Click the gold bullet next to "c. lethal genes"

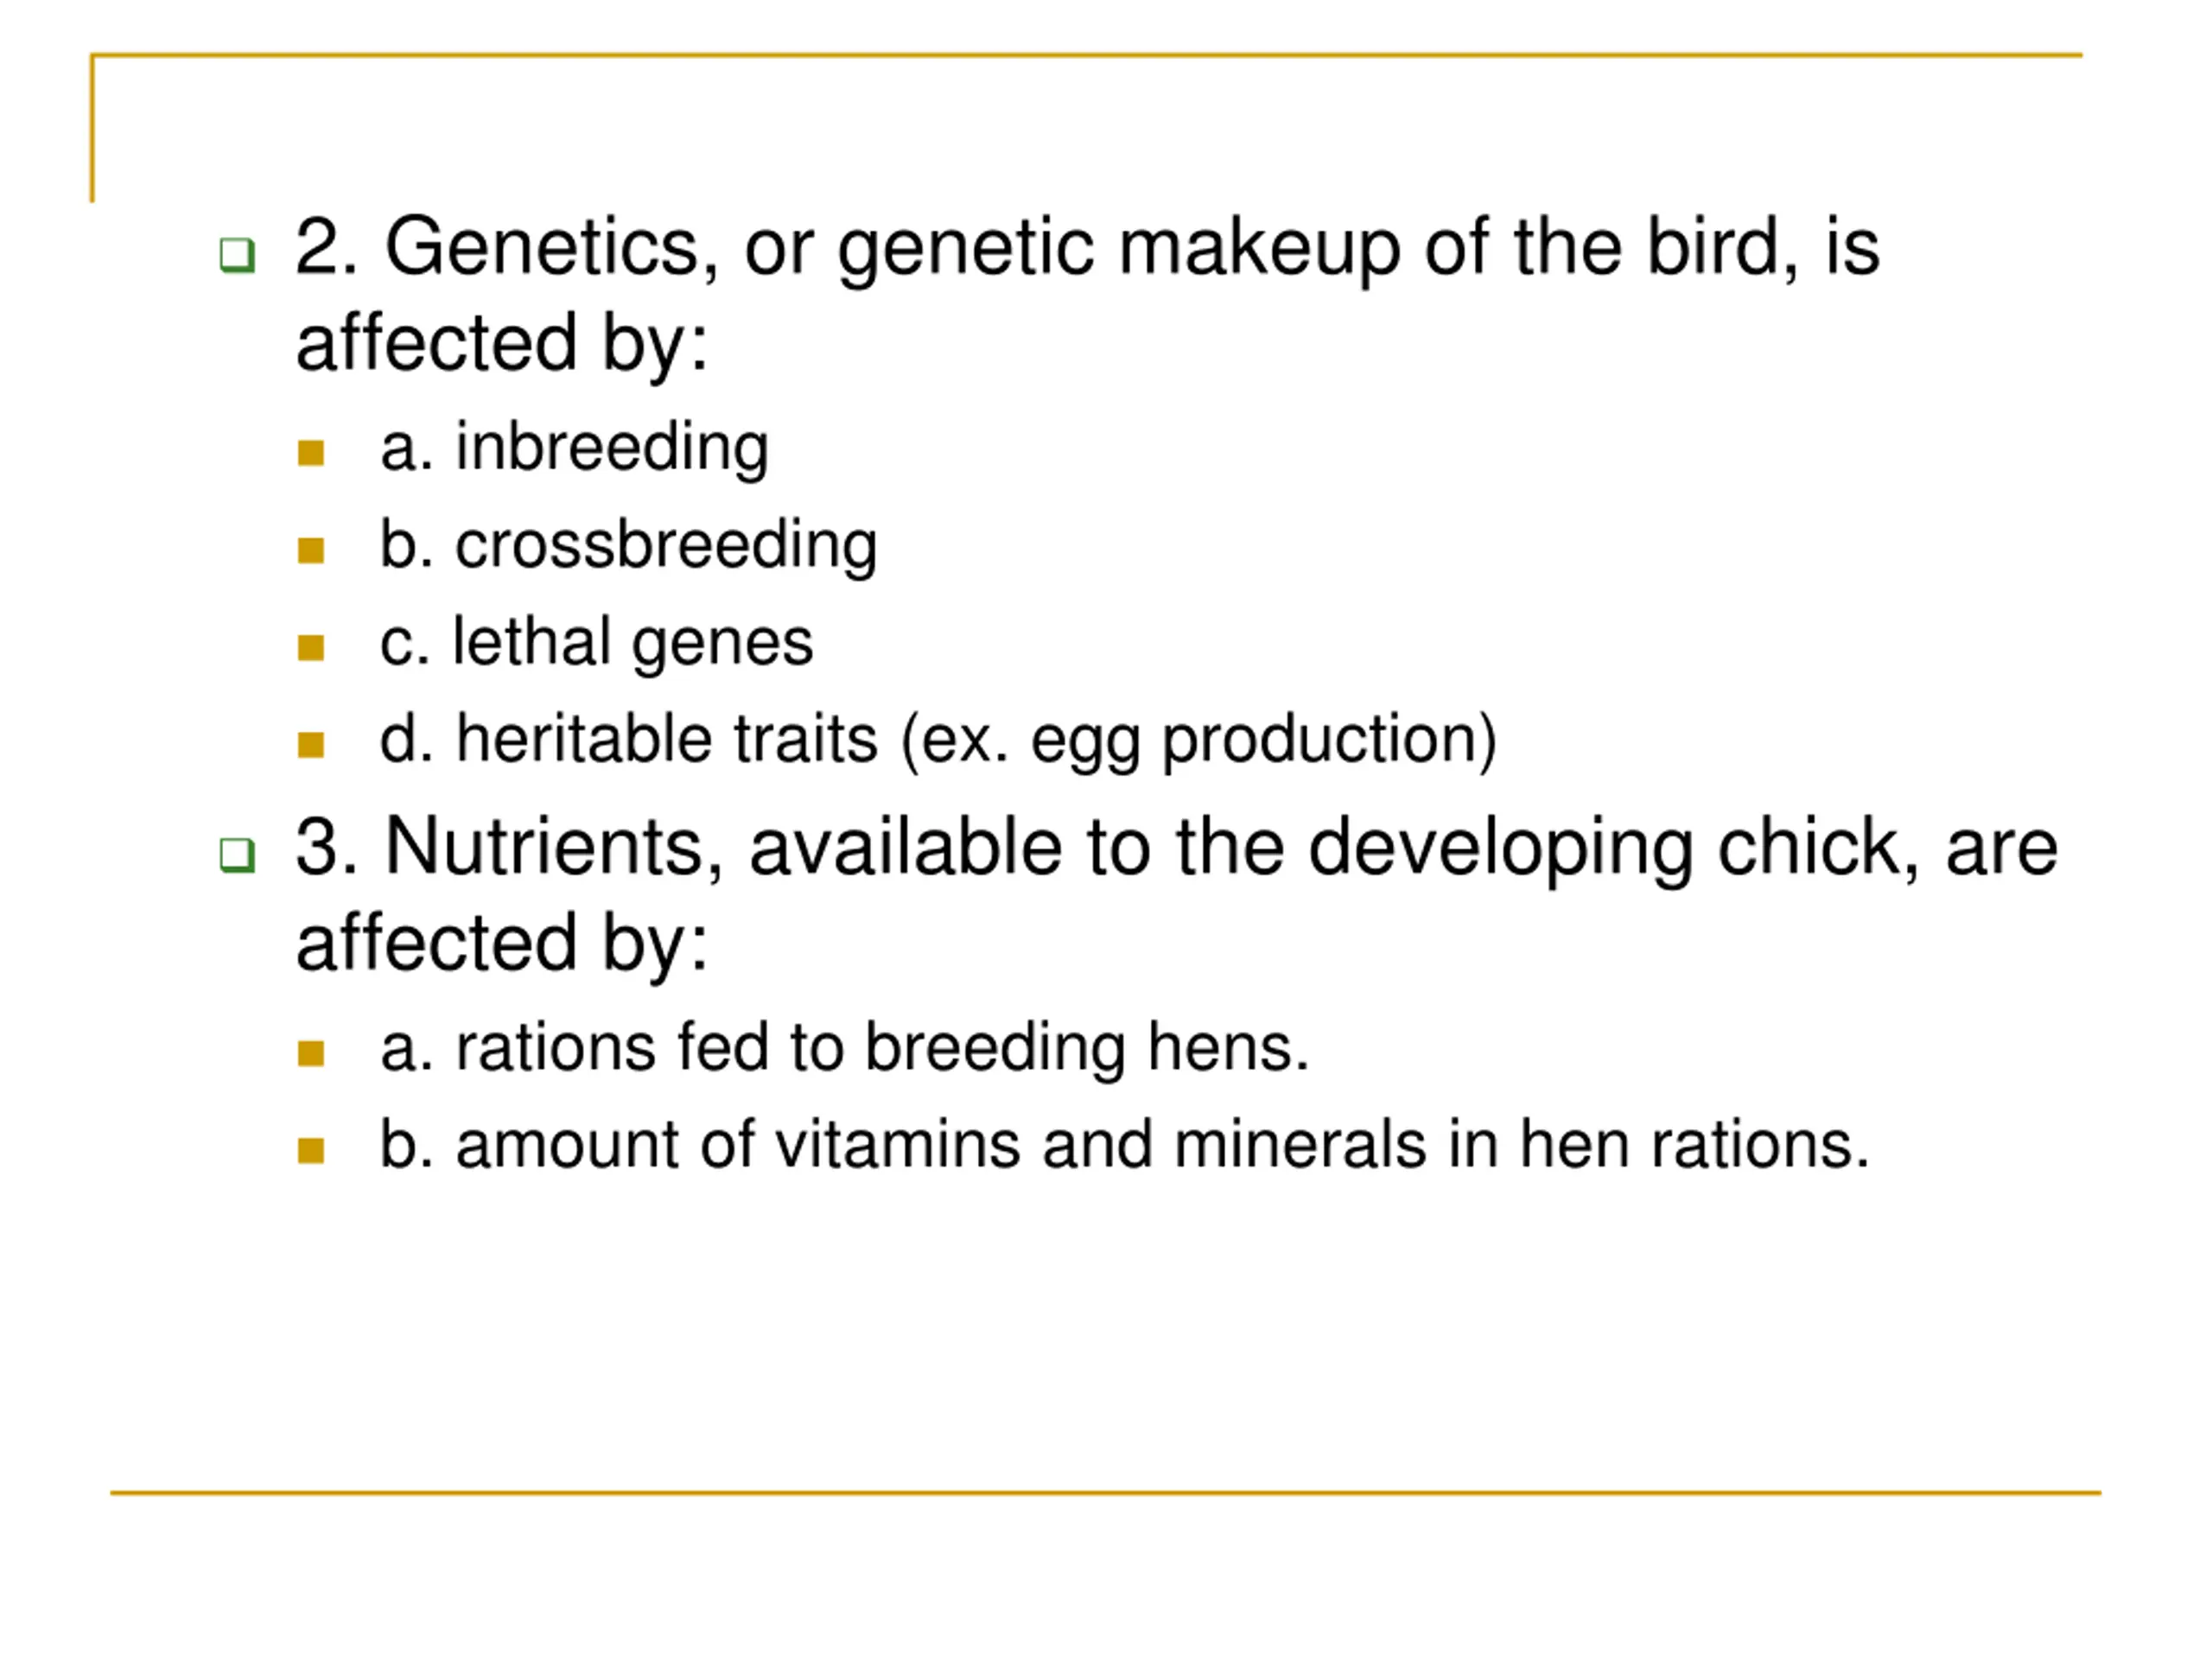click(311, 647)
